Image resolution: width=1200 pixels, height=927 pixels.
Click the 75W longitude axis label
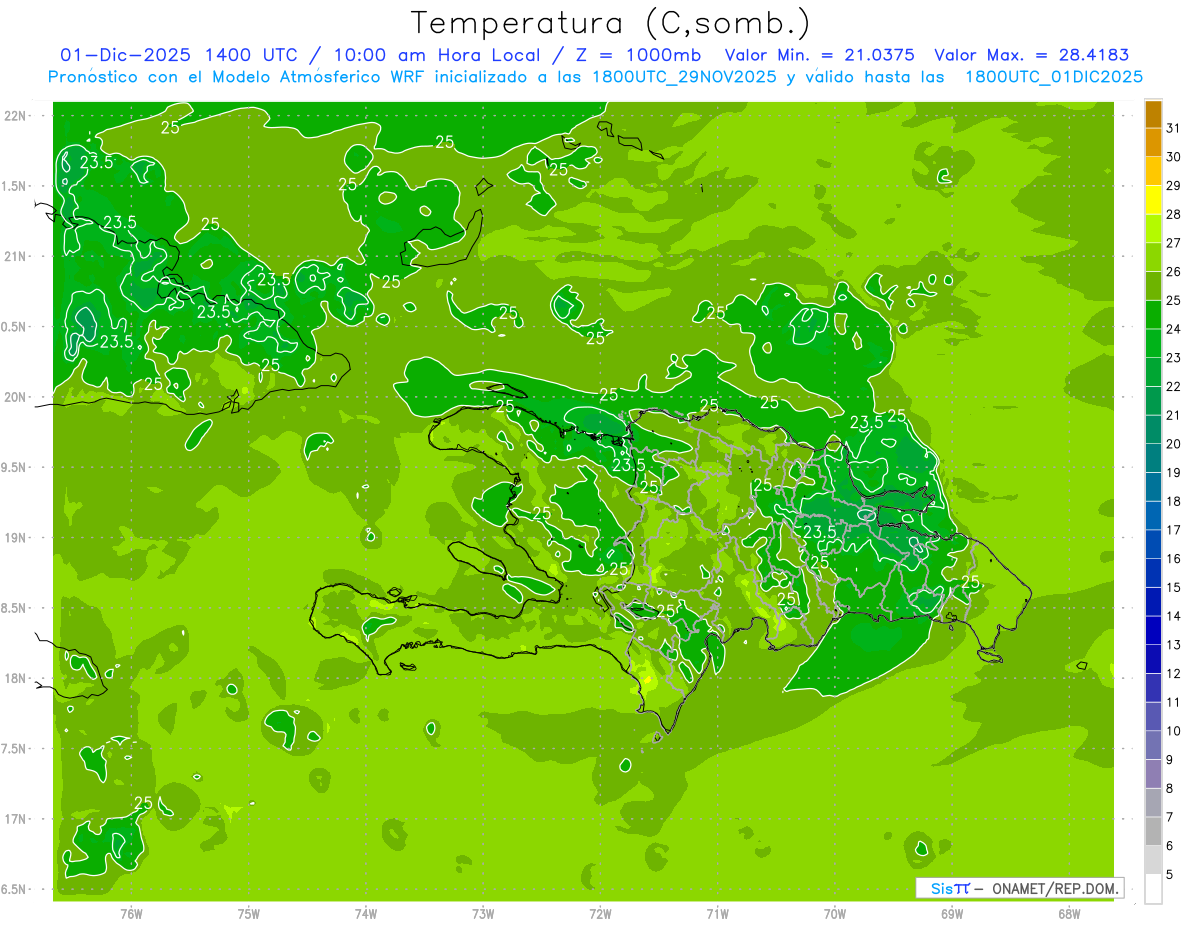pos(248,914)
